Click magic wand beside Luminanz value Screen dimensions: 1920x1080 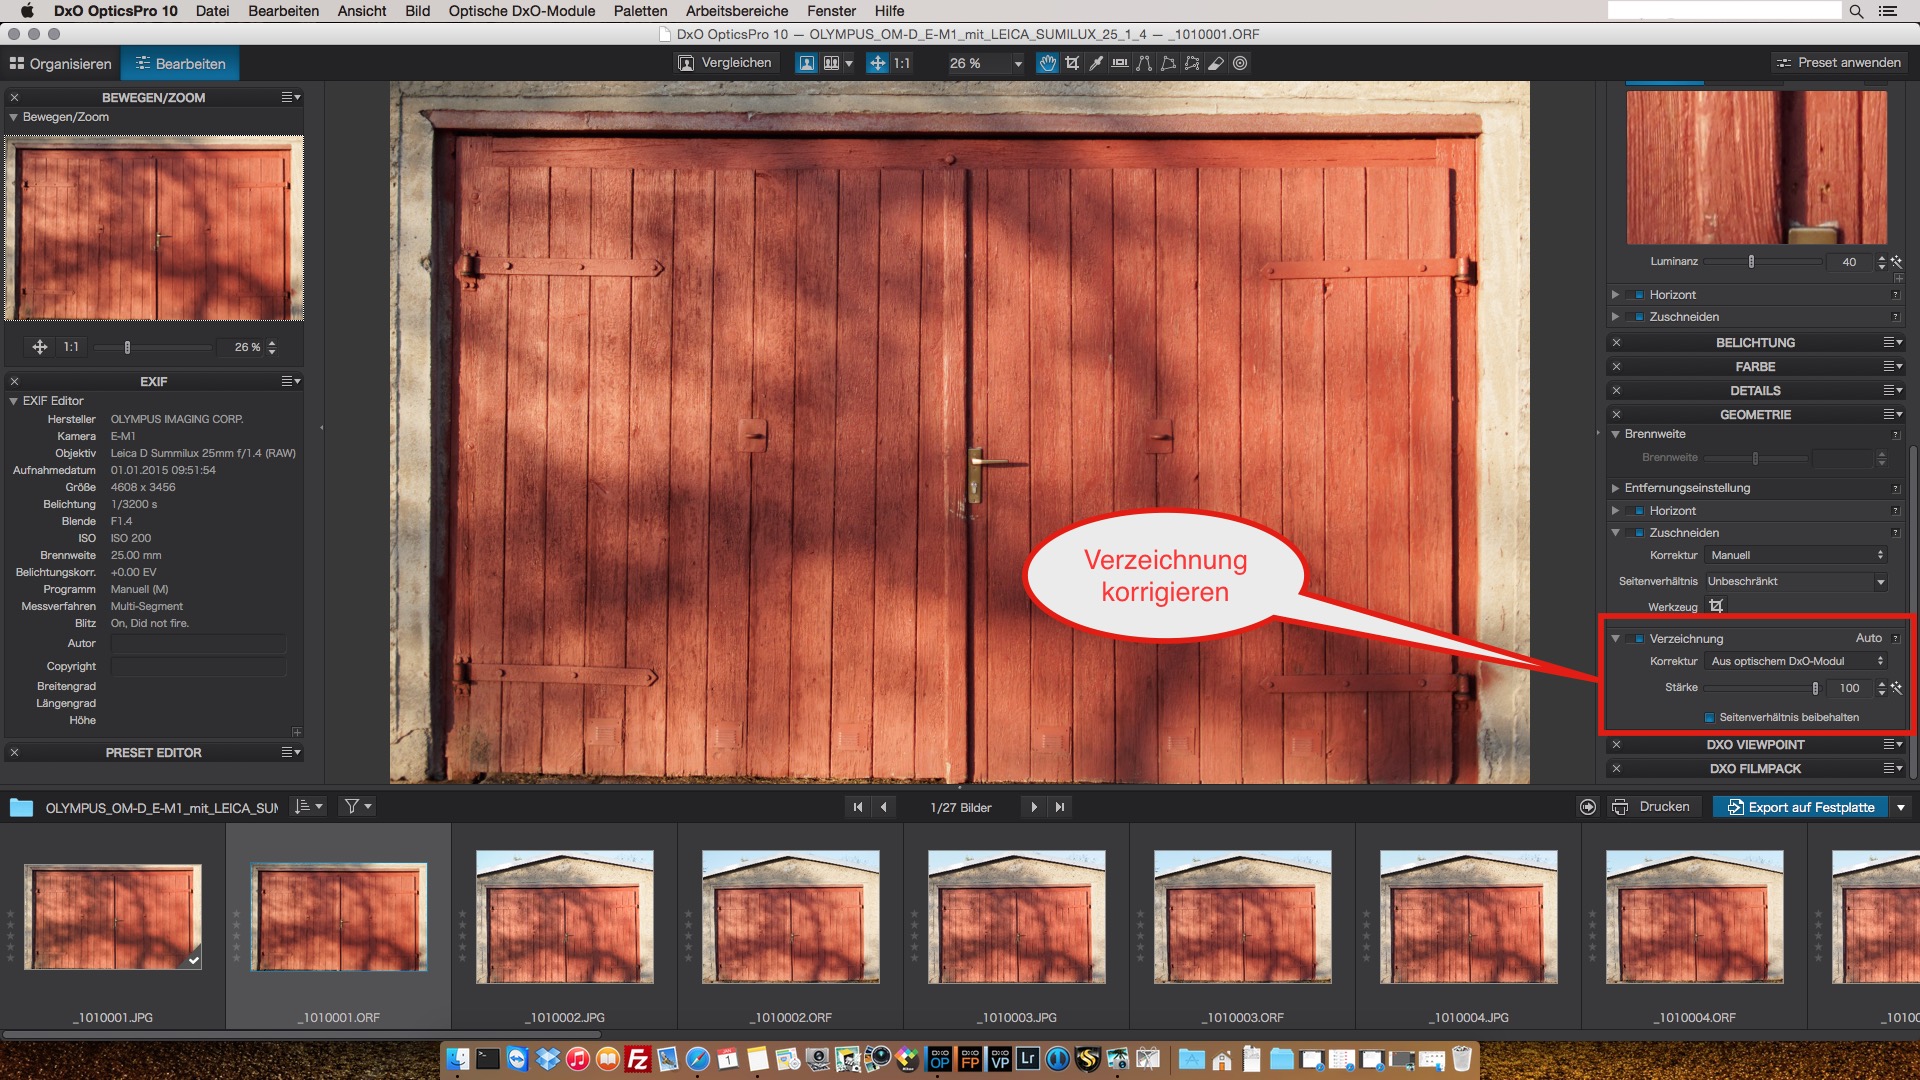tap(1897, 262)
